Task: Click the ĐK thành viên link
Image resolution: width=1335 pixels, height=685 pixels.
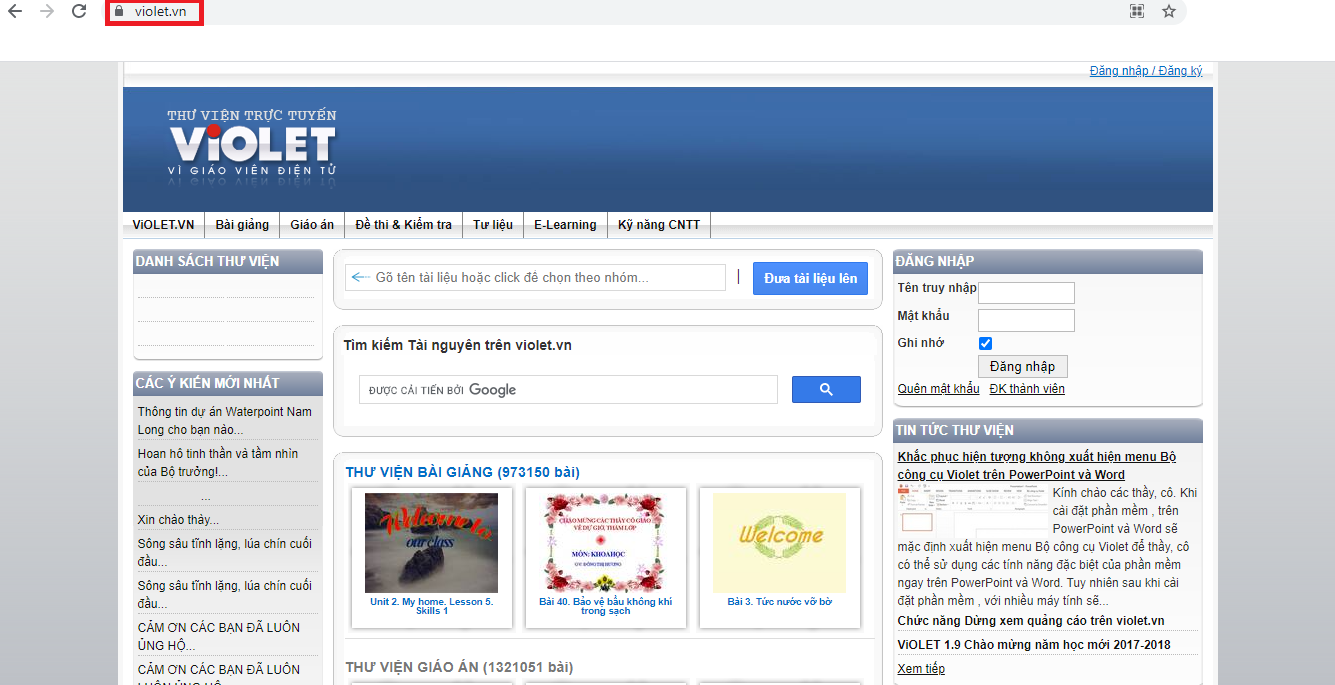Action: point(1027,389)
